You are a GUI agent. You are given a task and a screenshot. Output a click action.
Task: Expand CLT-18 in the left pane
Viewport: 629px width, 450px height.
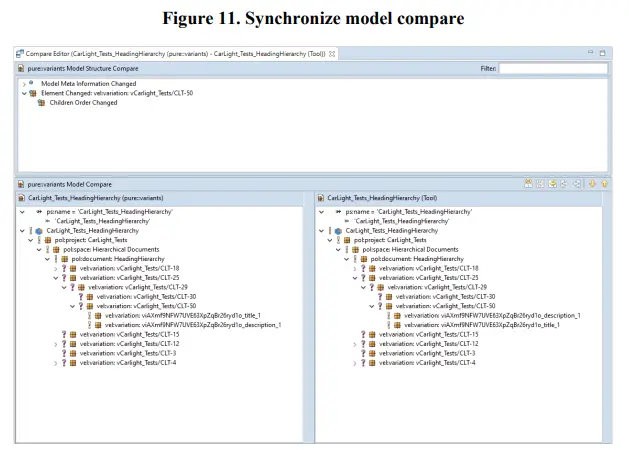(x=56, y=269)
